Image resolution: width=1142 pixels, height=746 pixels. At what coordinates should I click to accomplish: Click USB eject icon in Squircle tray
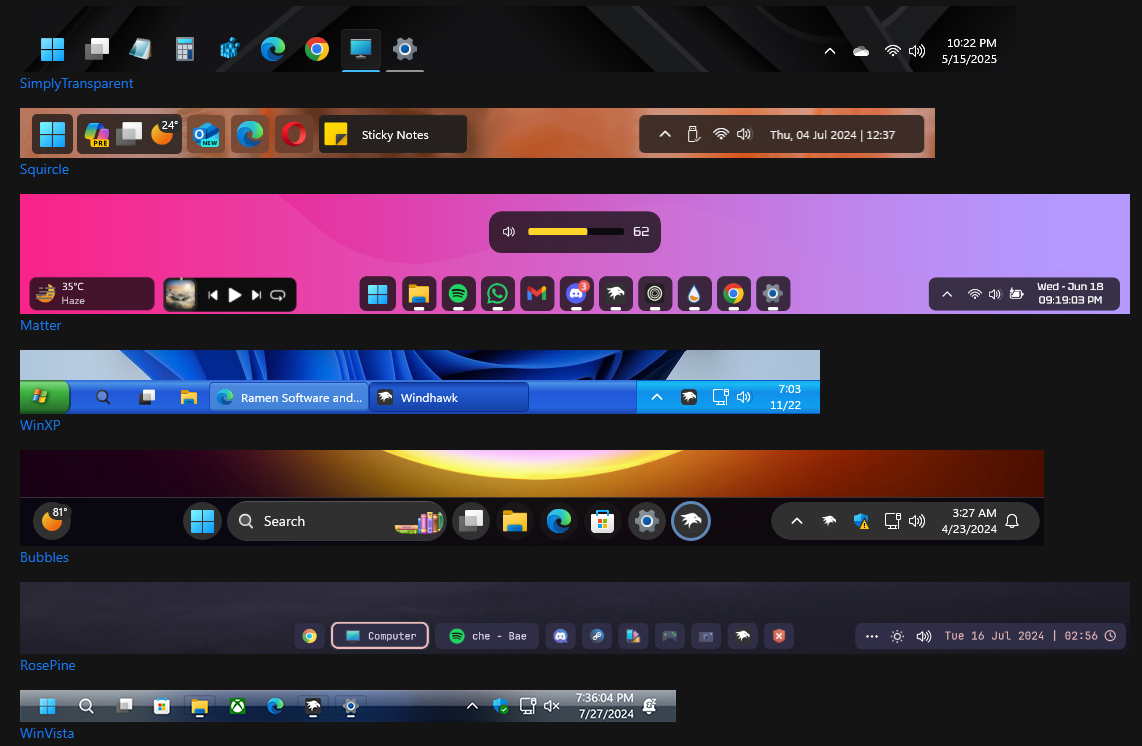pos(693,134)
